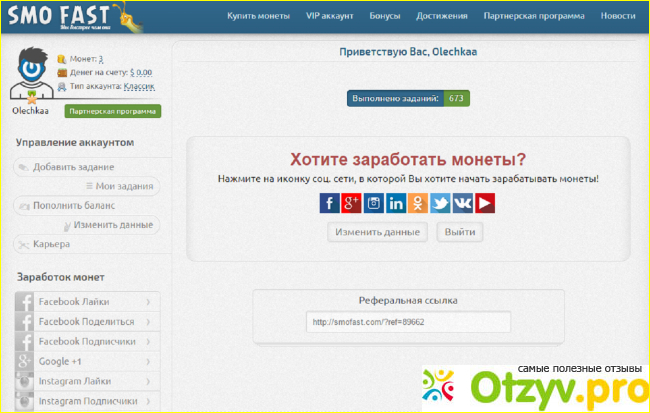Expand the Facebook Лайки sidebar item
This screenshot has width=650, height=413.
(x=84, y=301)
